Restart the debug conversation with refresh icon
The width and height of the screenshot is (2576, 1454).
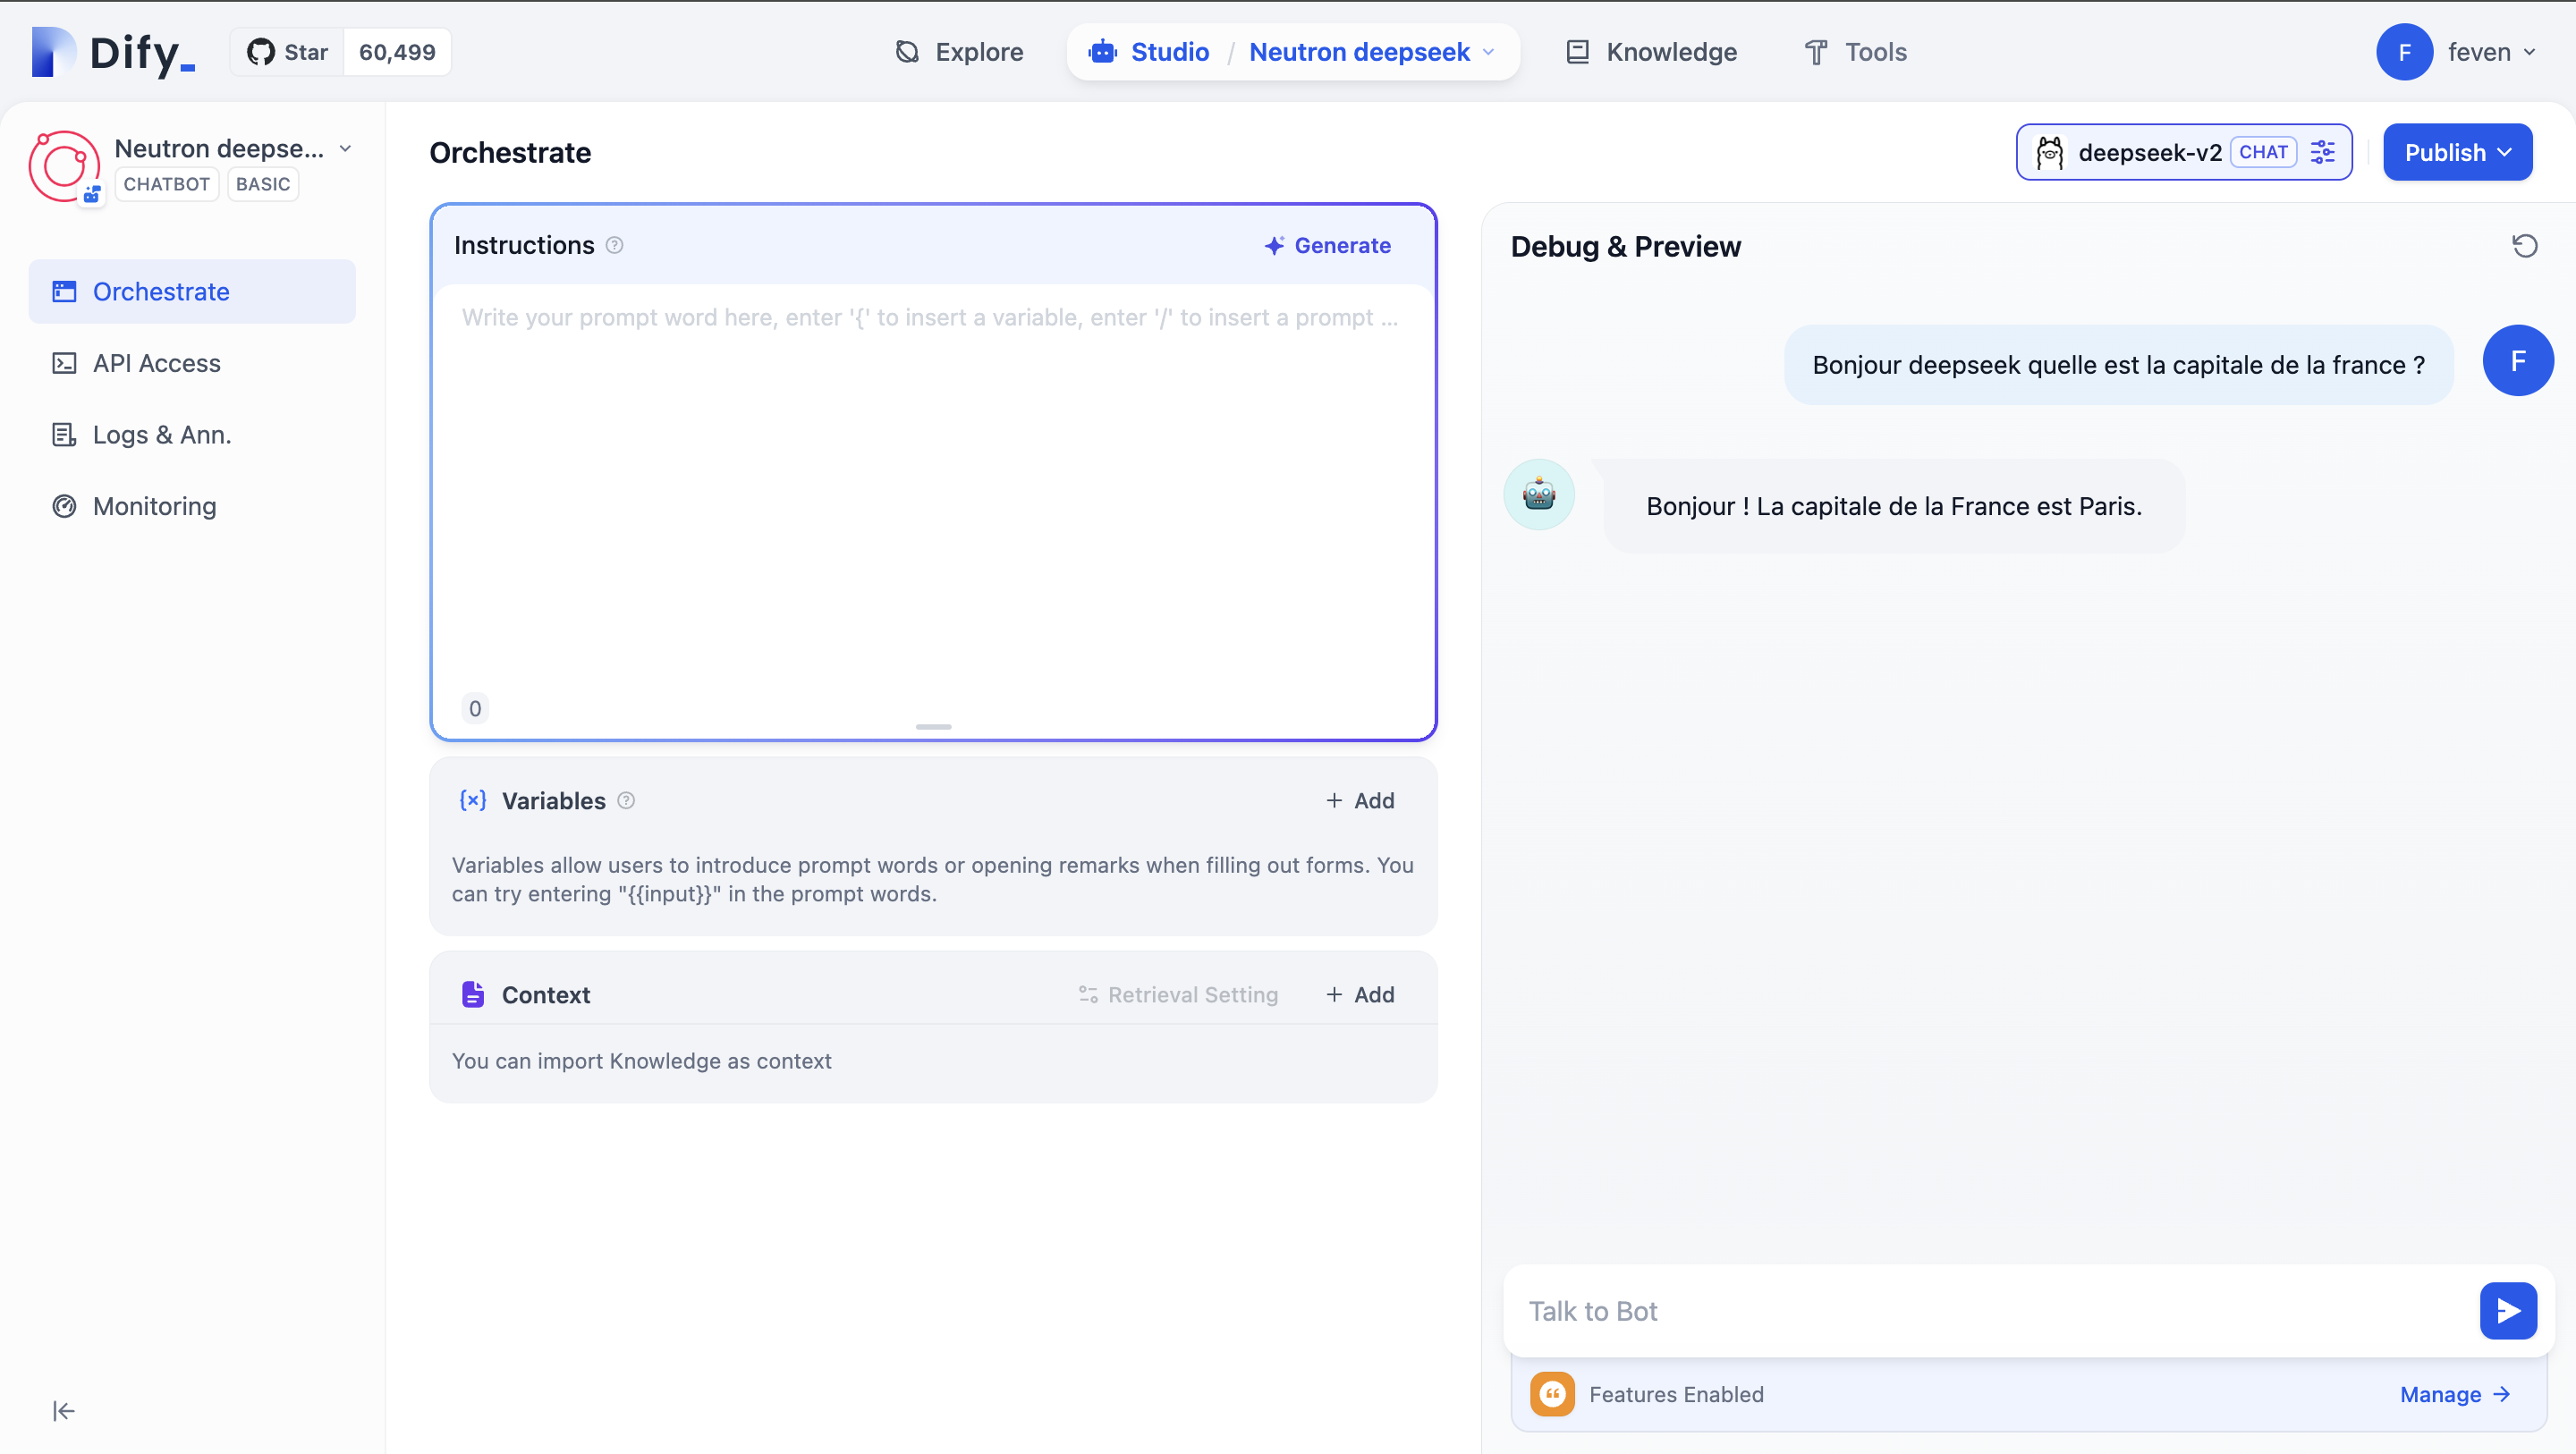pyautogui.click(x=2524, y=246)
